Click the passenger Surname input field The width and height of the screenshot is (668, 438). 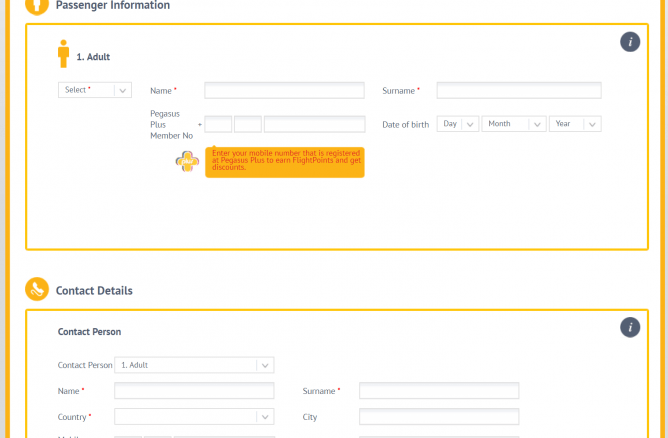[518, 91]
